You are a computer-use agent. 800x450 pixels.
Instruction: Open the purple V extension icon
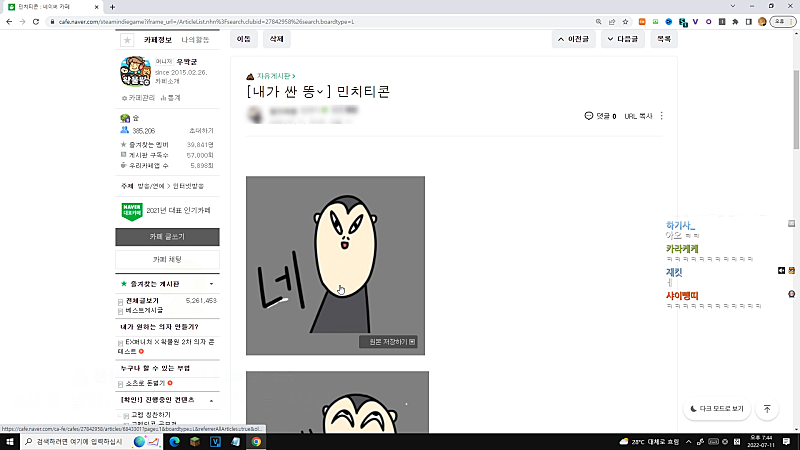pos(695,22)
